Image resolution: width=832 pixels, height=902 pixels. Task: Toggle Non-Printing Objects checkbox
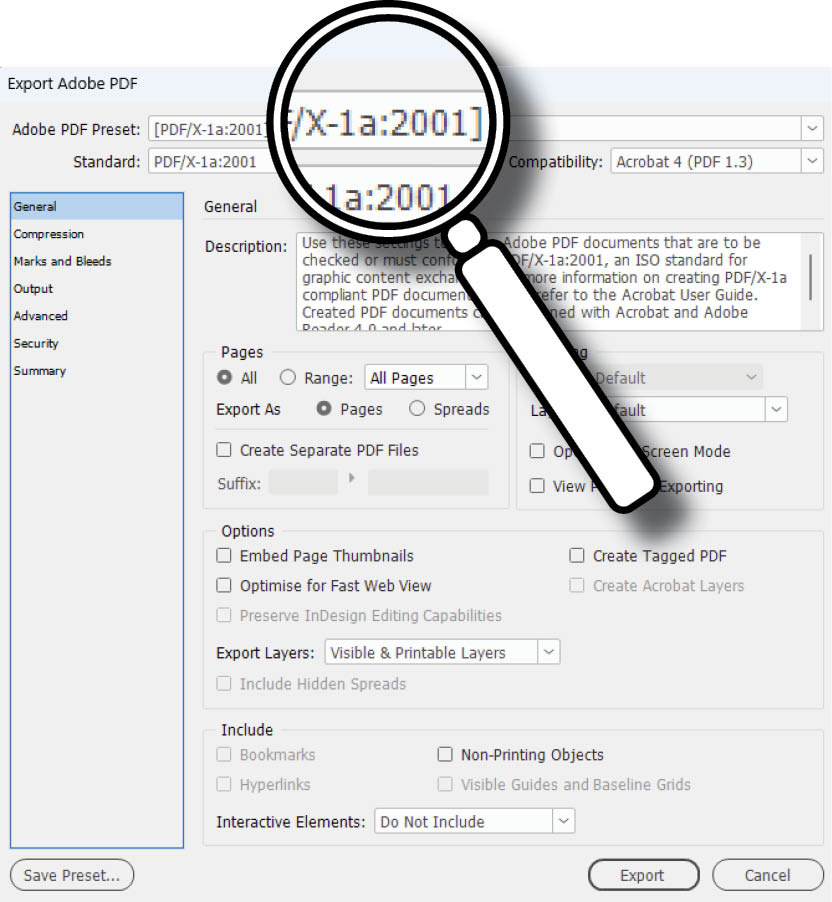click(445, 754)
